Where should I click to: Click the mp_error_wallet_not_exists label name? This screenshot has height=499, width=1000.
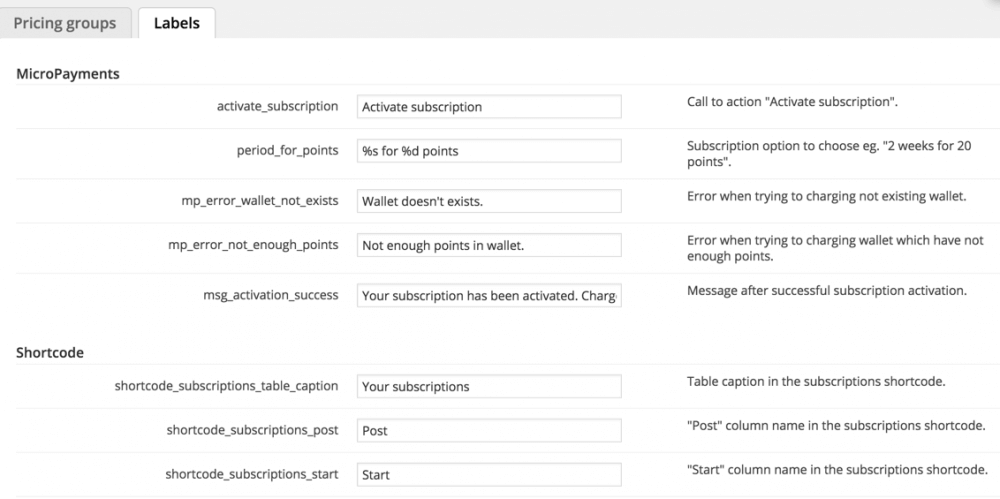[x=253, y=200]
